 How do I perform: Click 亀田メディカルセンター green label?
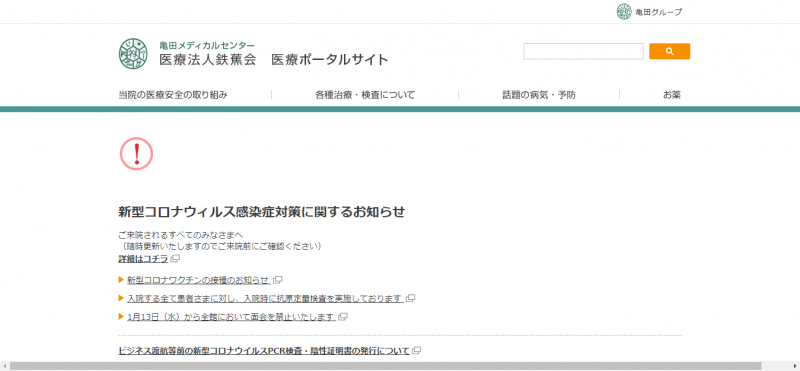pyautogui.click(x=207, y=45)
